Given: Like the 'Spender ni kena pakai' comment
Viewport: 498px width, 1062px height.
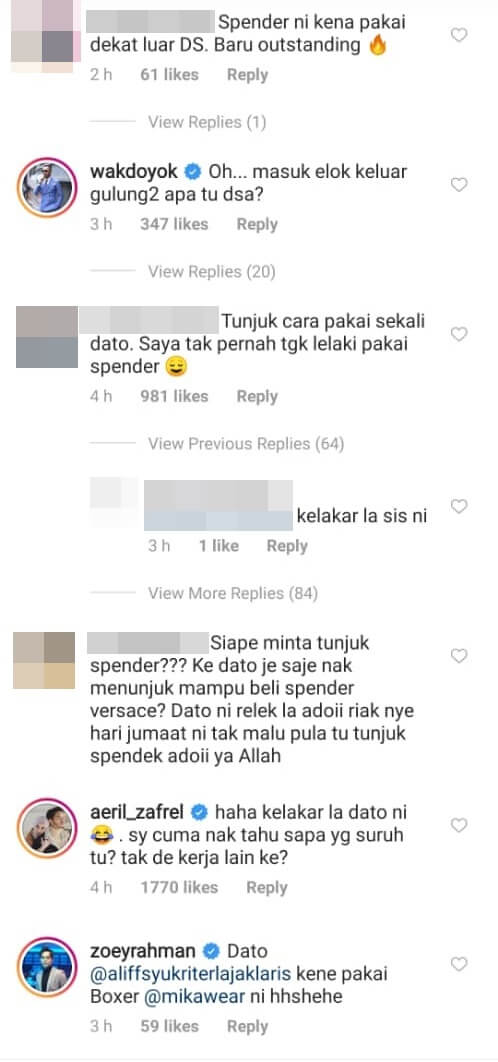Looking at the screenshot, I should (459, 35).
